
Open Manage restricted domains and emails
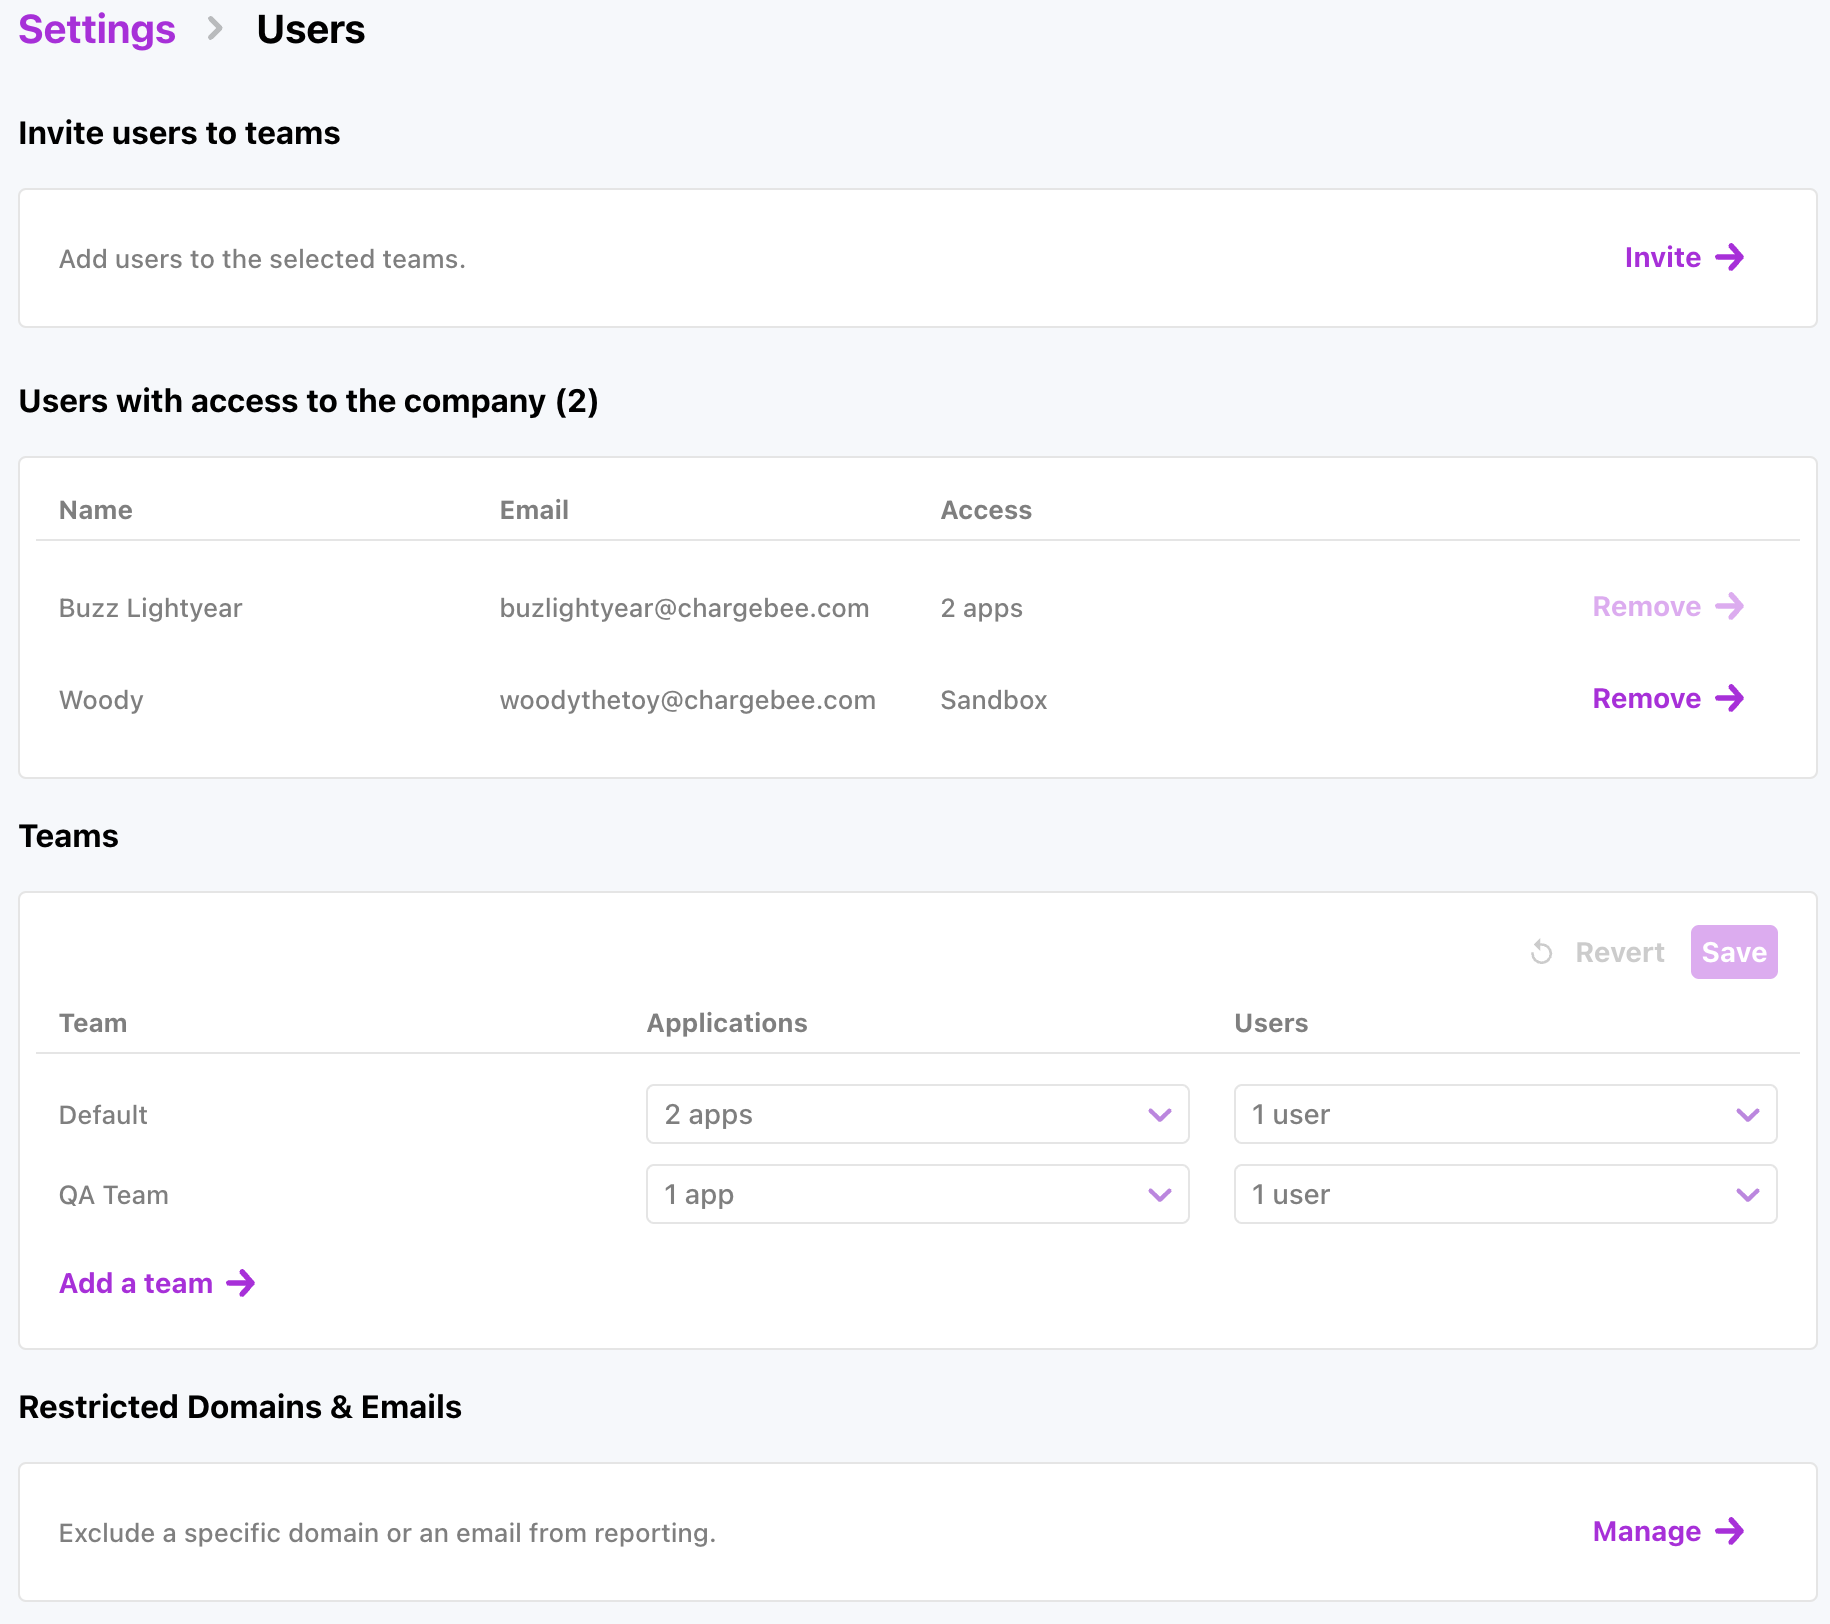[1646, 1532]
